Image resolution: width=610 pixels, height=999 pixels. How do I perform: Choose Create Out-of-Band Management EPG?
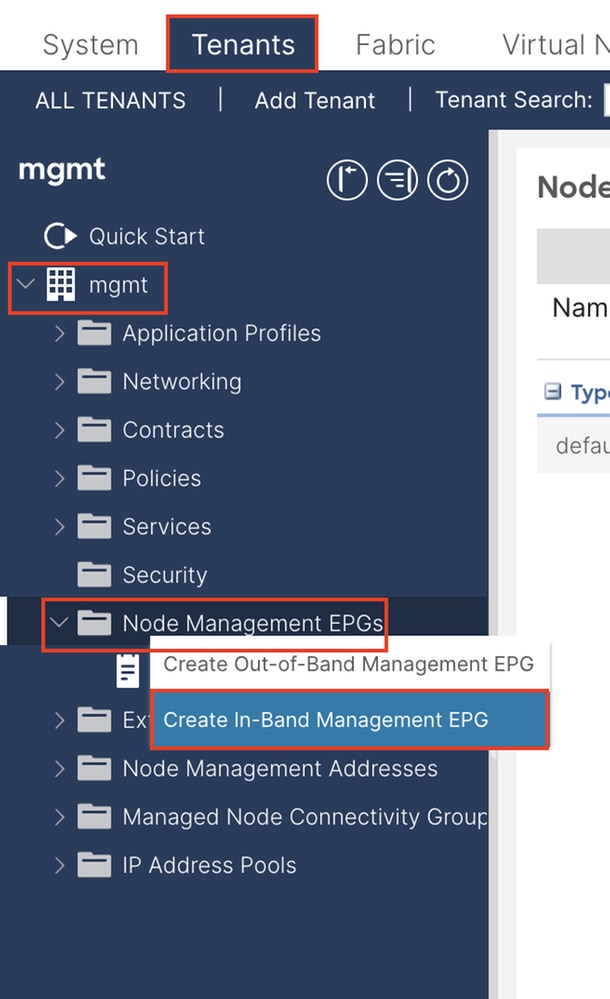pos(348,664)
